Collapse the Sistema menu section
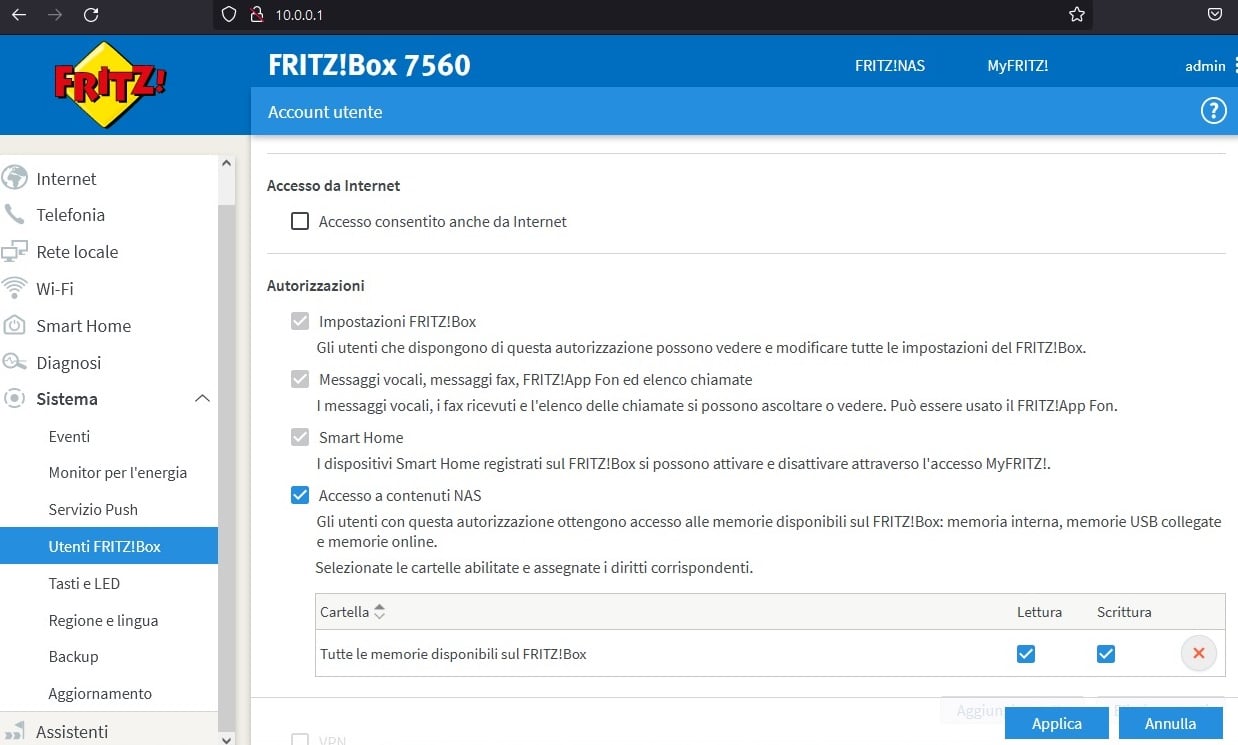 click(x=202, y=399)
